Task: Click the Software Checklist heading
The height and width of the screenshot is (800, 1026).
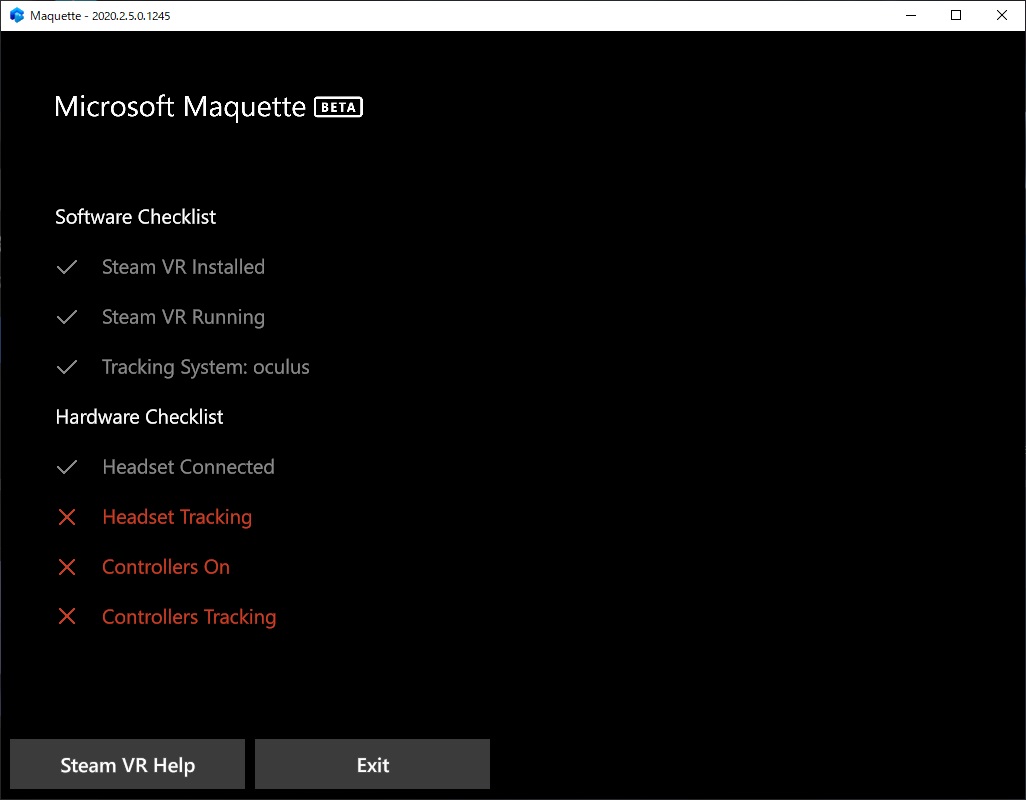Action: pos(135,217)
